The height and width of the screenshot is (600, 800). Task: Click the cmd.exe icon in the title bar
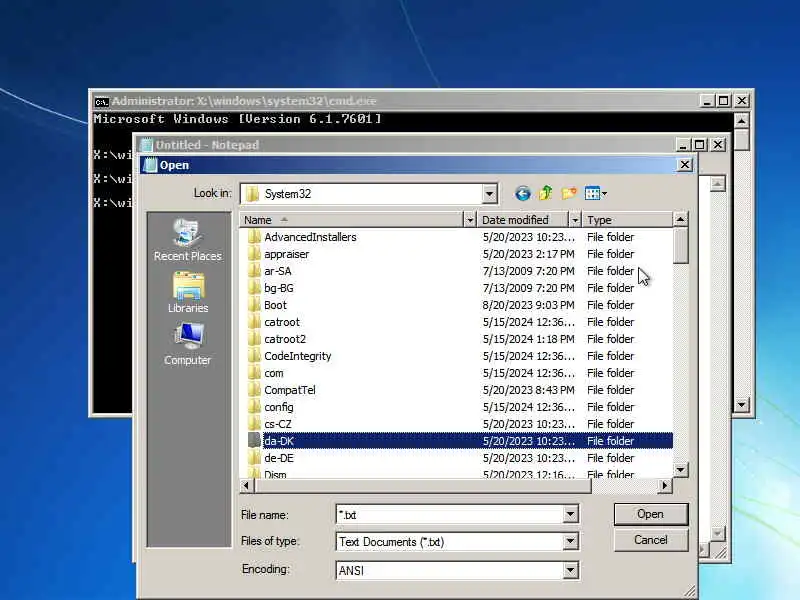102,102
